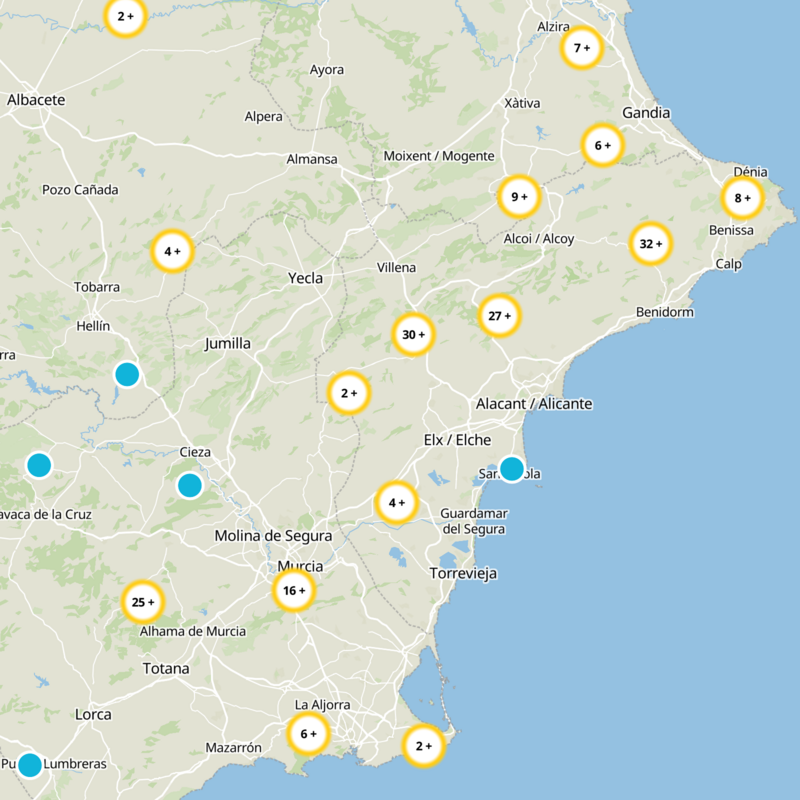Open the 4+ cluster near Guardamar del Segura
This screenshot has width=800, height=800.
tap(396, 503)
